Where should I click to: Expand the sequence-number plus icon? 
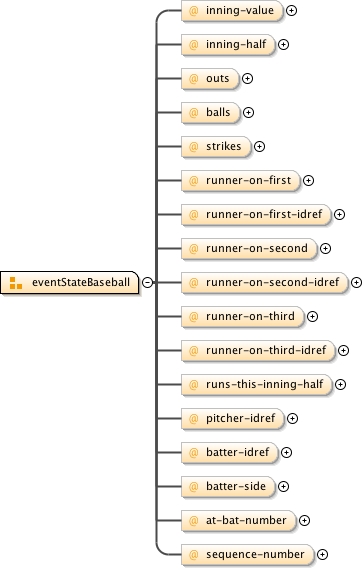point(322,554)
